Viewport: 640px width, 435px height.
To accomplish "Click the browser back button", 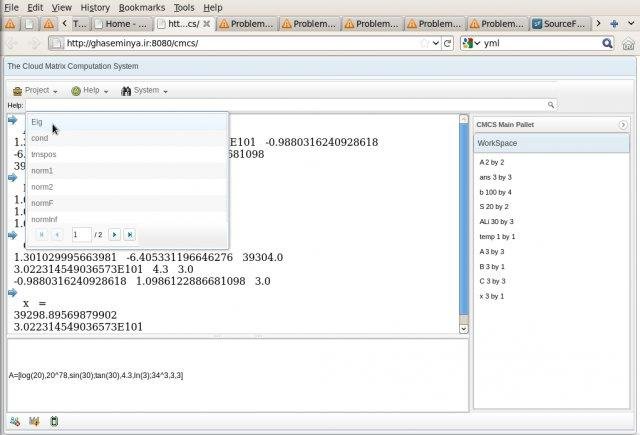I will [11, 43].
